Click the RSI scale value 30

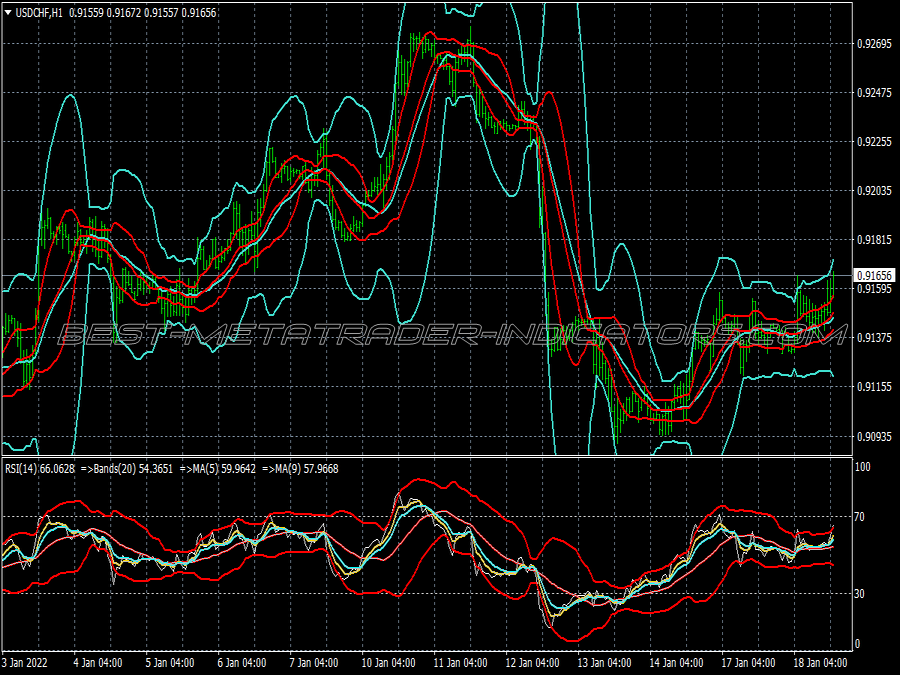[859, 594]
